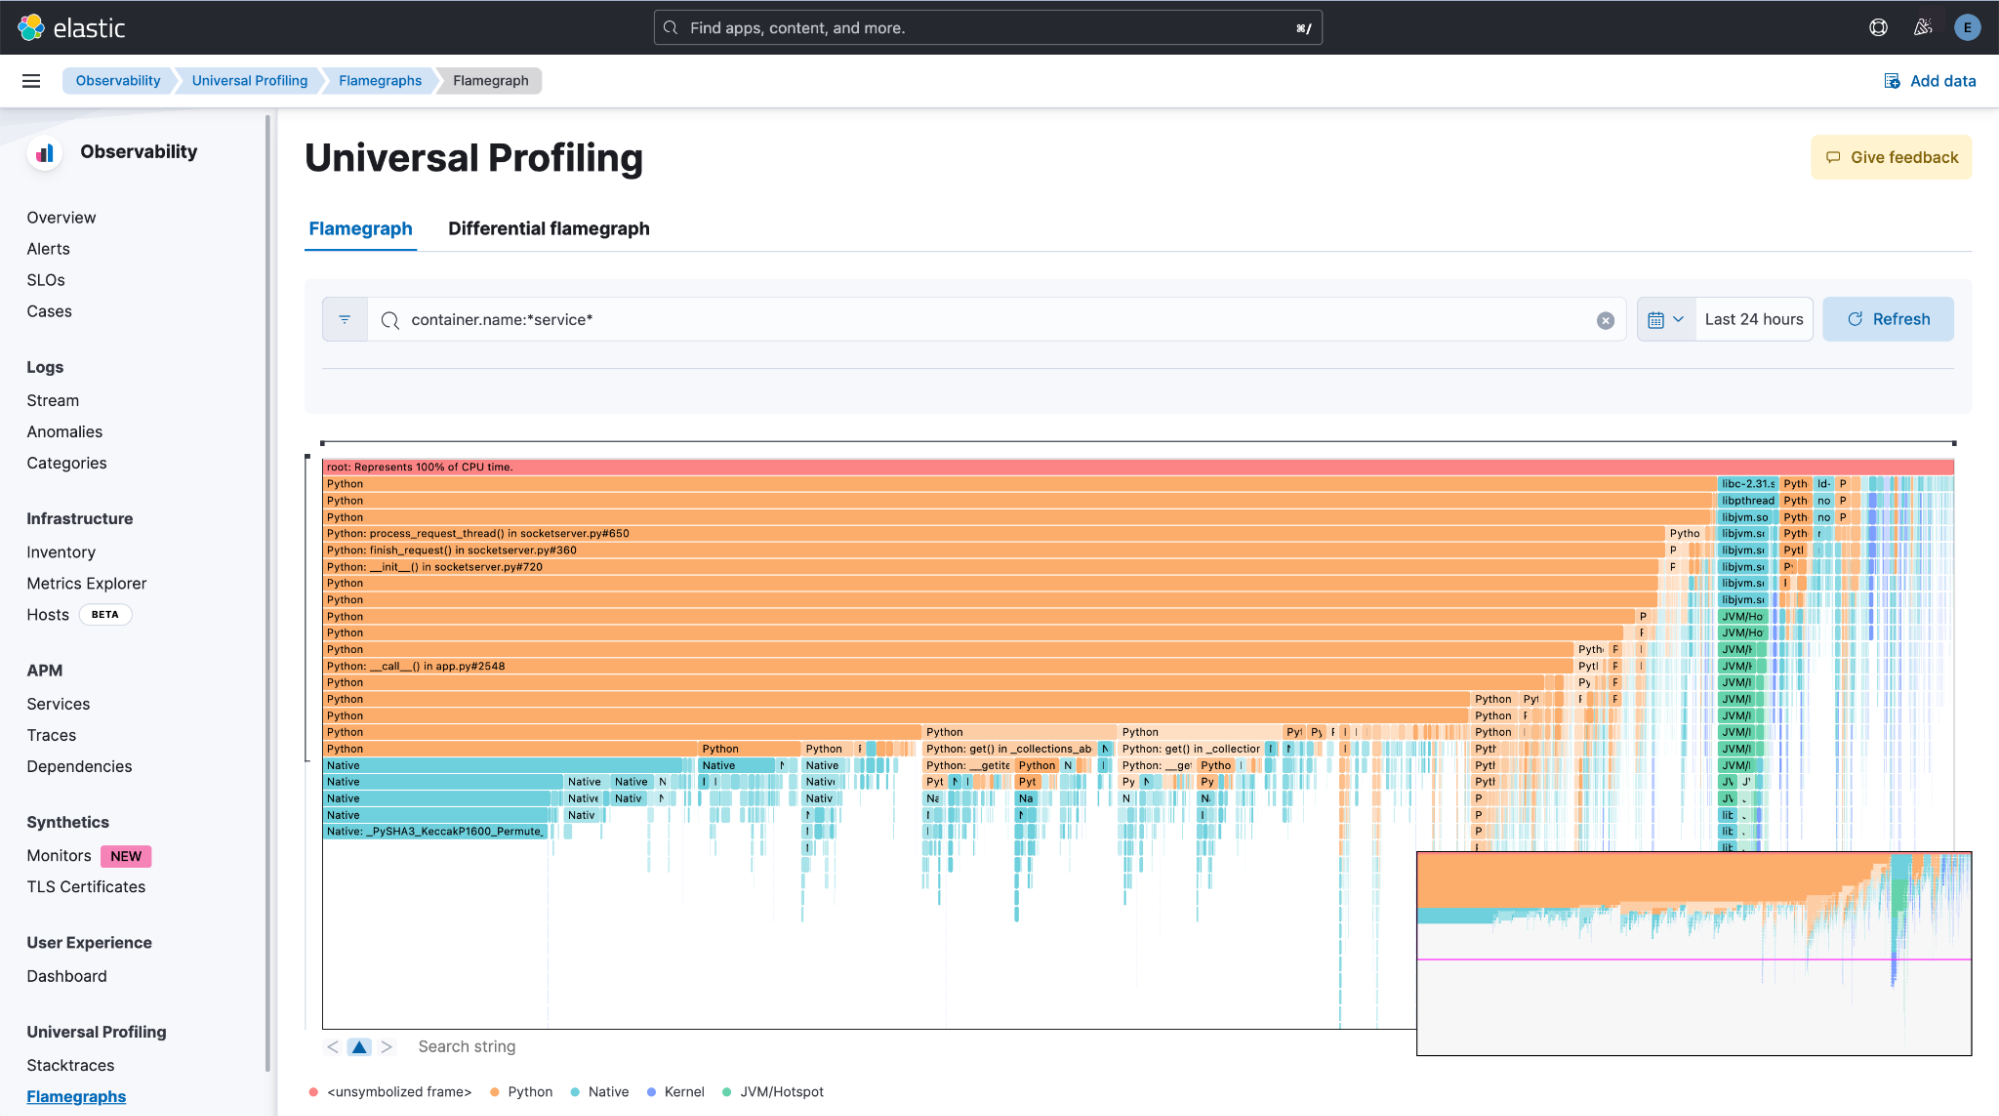Expand the calendar time range selector

point(1665,318)
